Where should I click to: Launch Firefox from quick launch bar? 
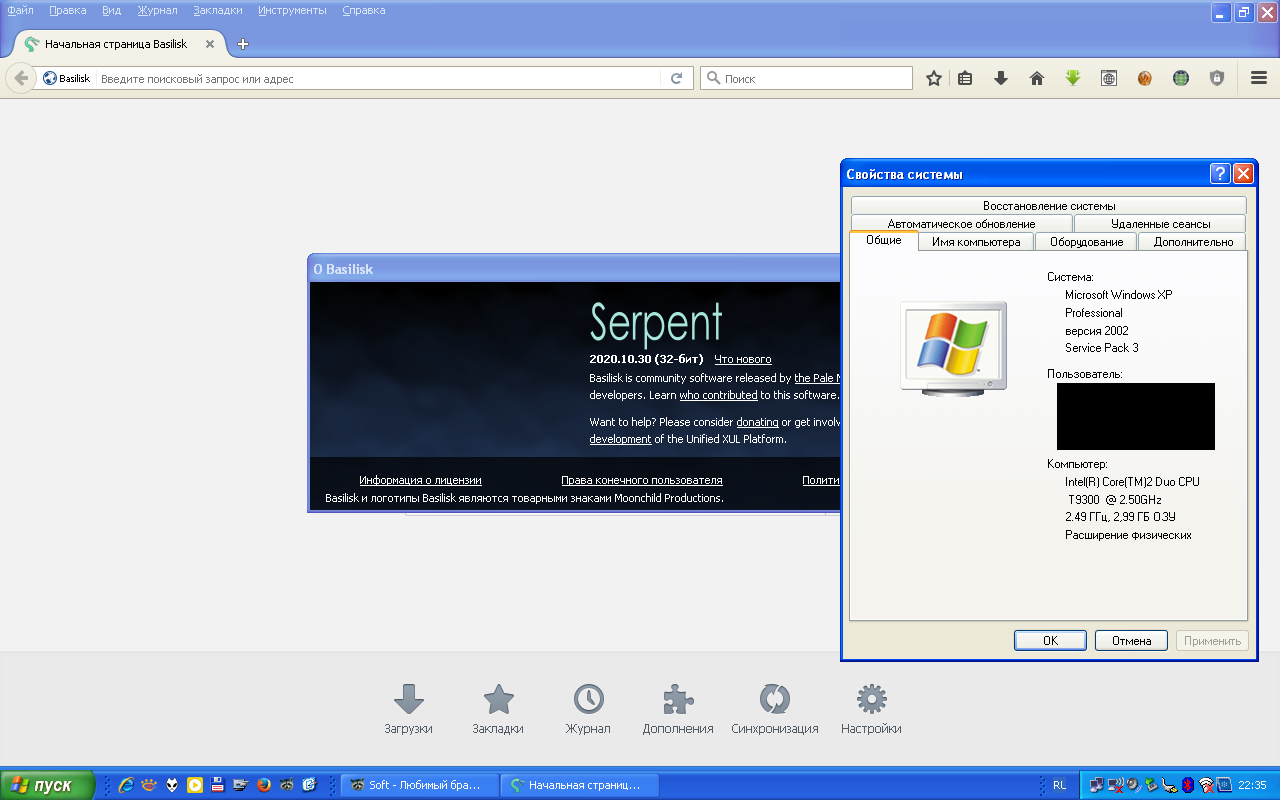point(264,785)
